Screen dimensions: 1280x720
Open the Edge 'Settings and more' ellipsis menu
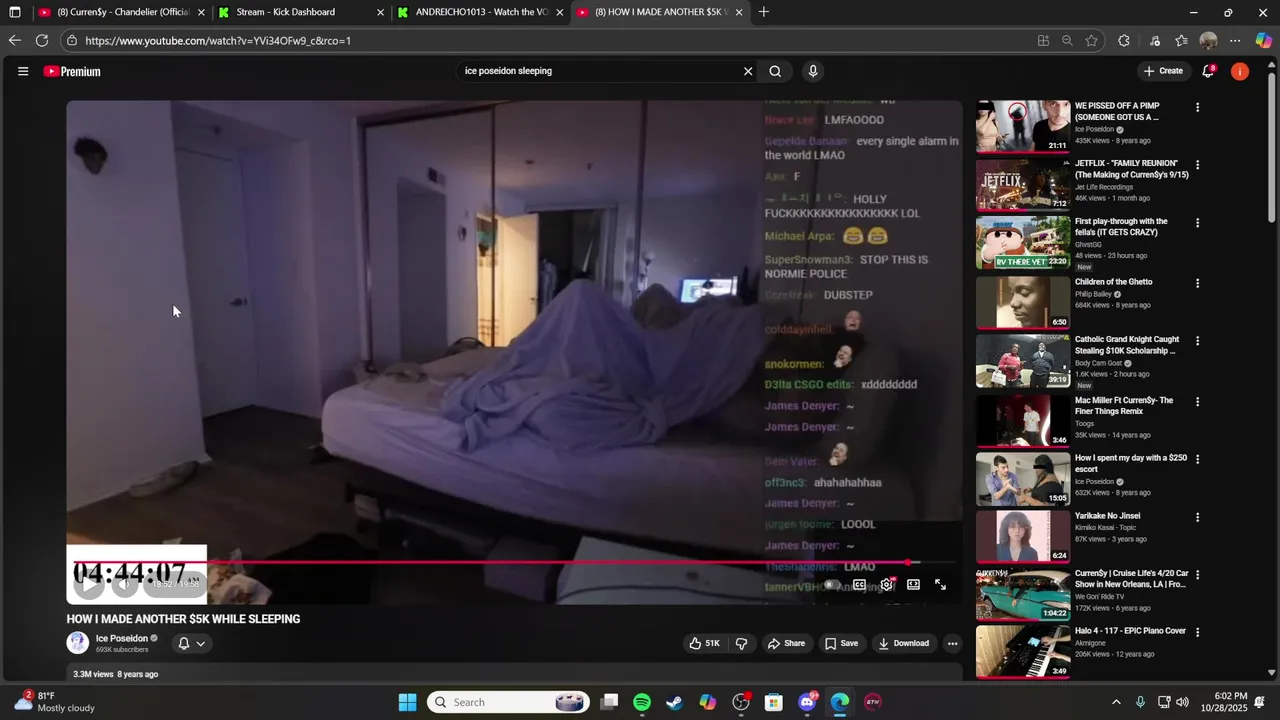tap(1235, 41)
